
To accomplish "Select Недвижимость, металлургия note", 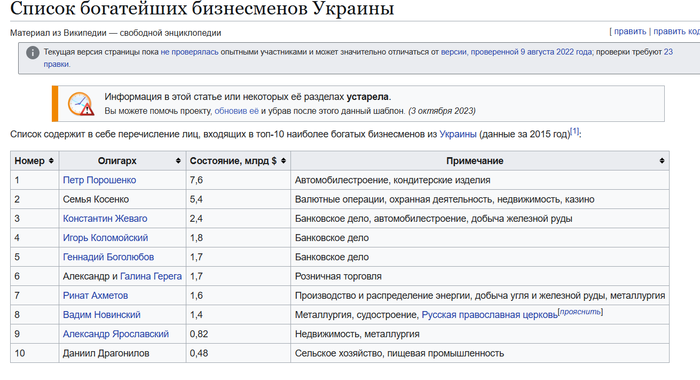I will [x=357, y=334].
